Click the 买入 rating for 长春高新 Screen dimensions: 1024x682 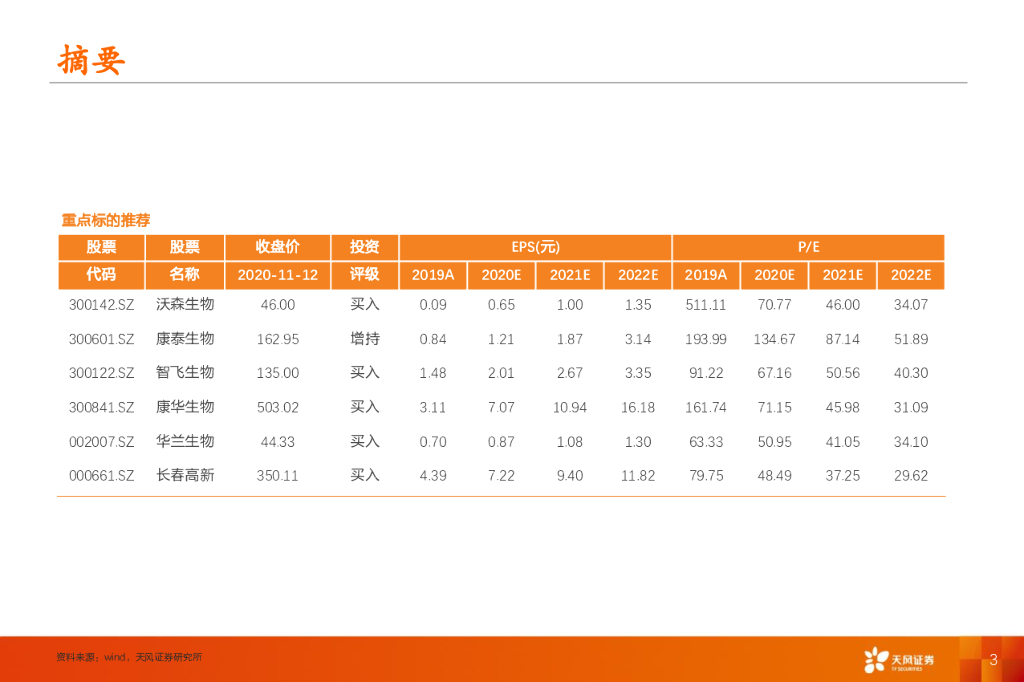[364, 475]
